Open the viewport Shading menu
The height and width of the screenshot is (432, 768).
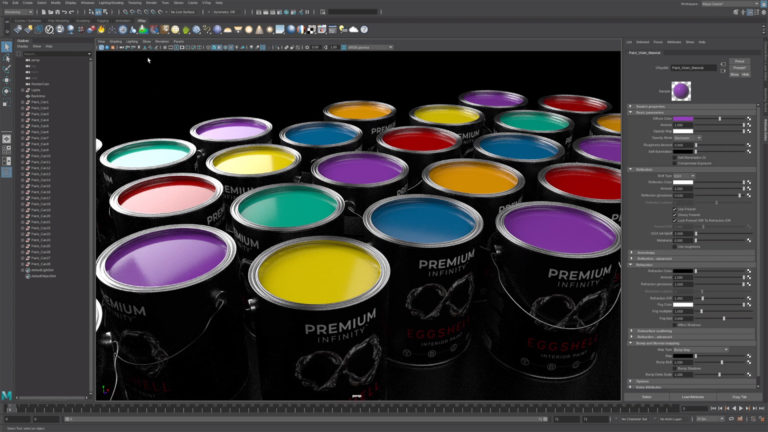point(116,42)
